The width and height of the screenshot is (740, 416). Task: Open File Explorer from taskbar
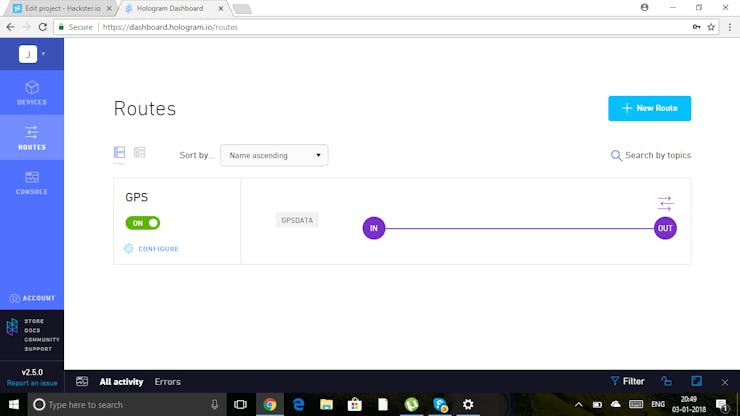pos(326,405)
